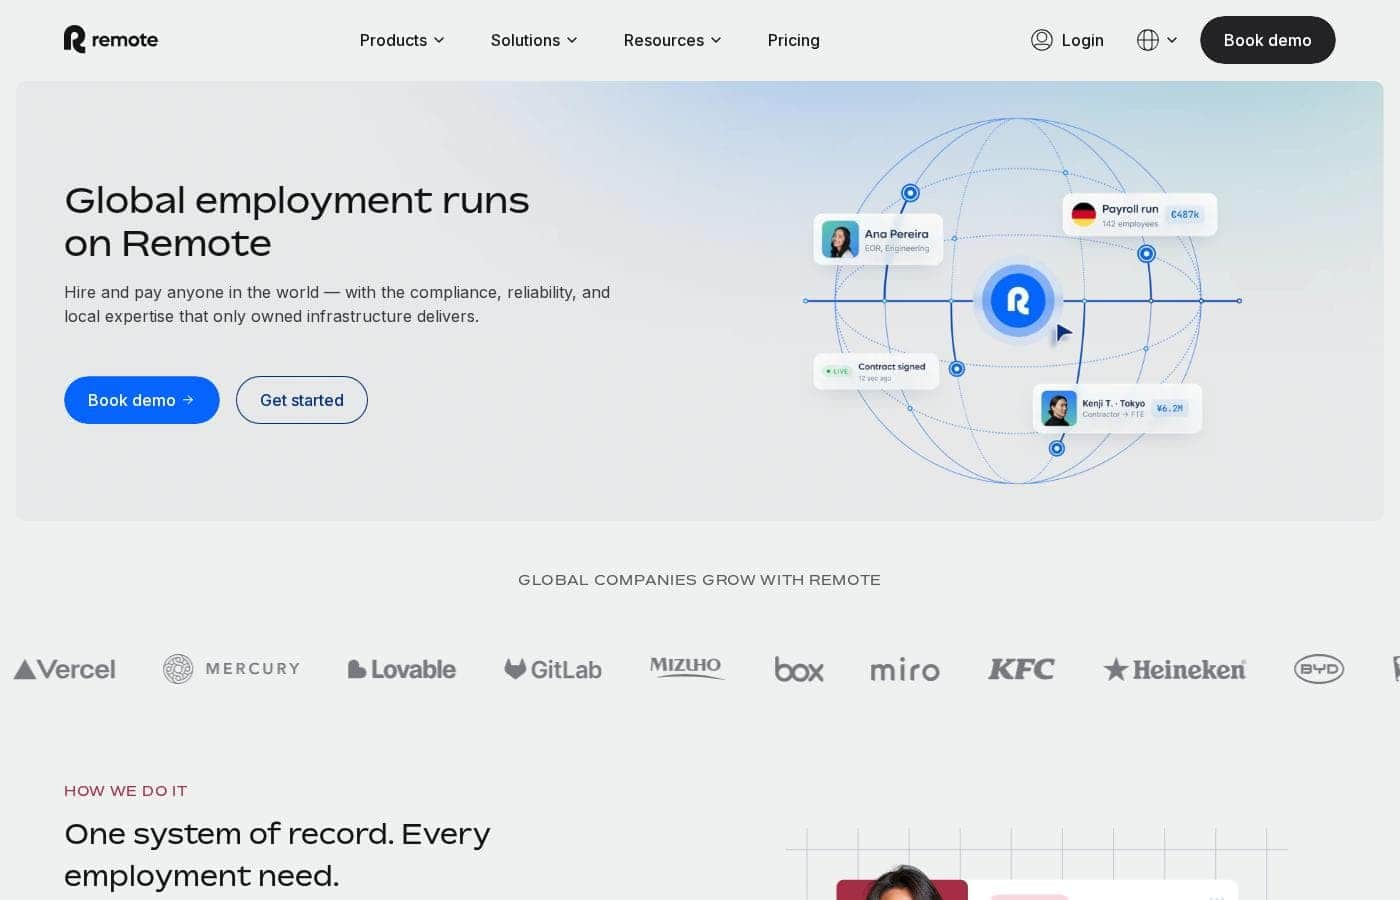Click the Mercury logo
The image size is (1400, 900).
[x=232, y=669]
